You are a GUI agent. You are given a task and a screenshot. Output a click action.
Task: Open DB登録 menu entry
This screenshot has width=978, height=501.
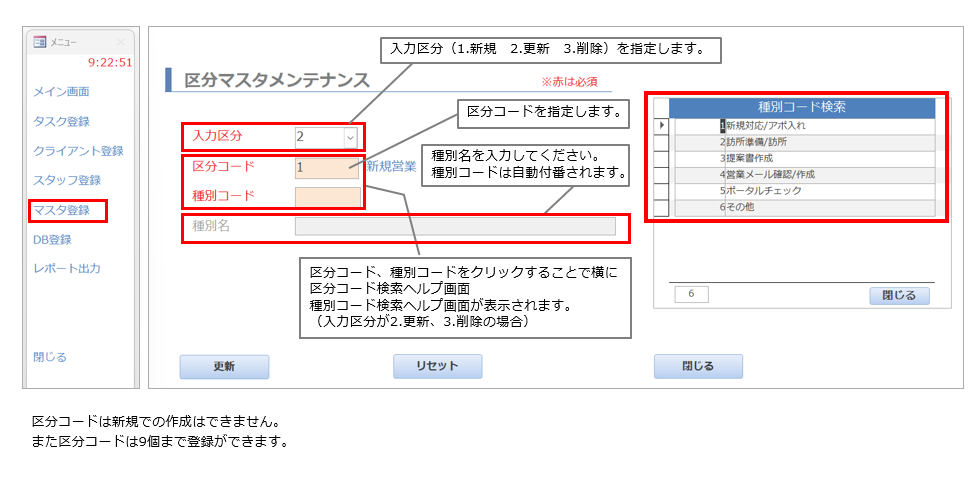(x=52, y=240)
